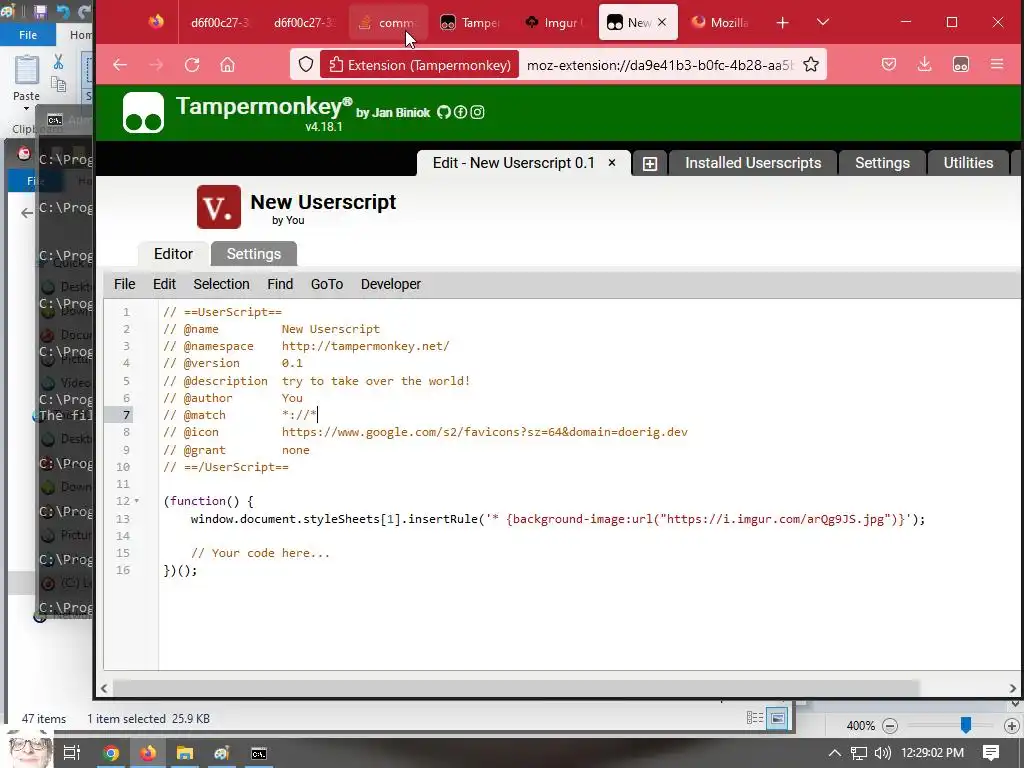Open the Firefox hamburger application menu

click(x=997, y=64)
